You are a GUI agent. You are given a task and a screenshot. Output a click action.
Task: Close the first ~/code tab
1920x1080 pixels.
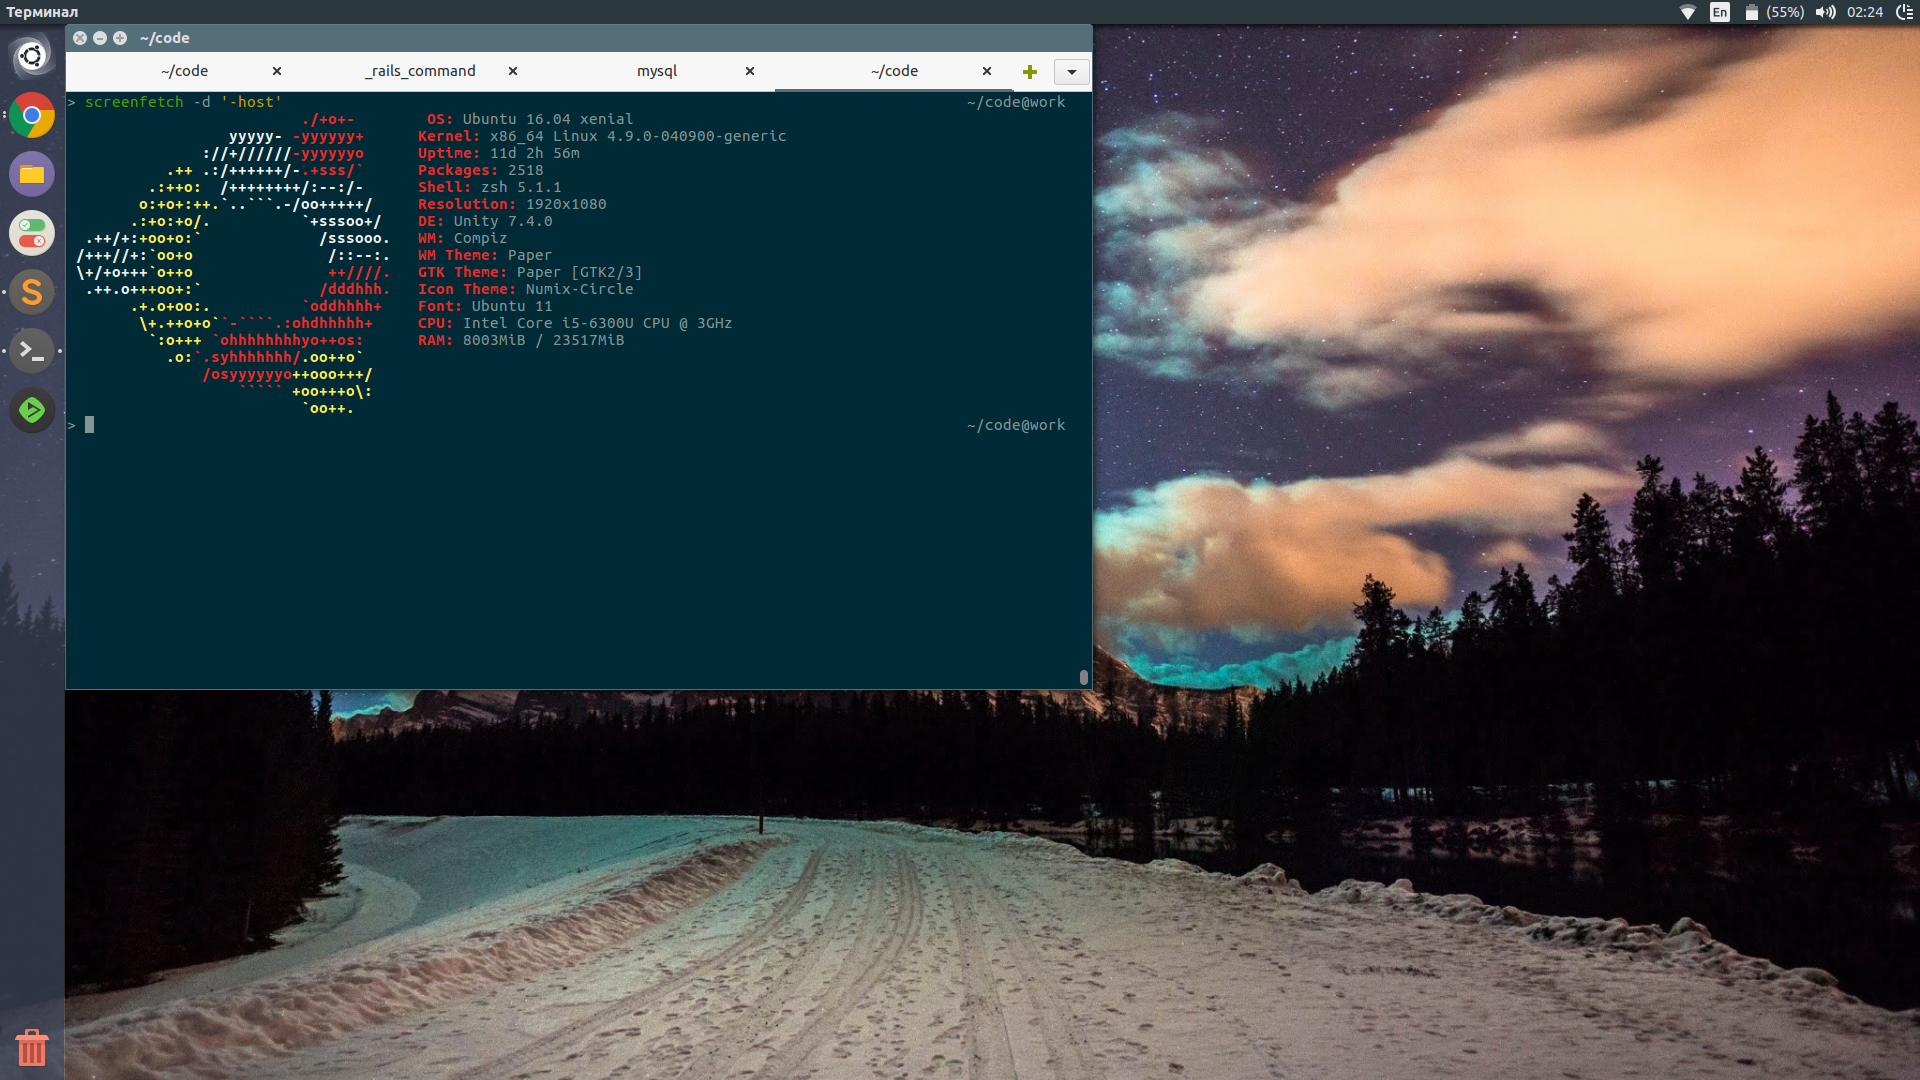point(277,71)
